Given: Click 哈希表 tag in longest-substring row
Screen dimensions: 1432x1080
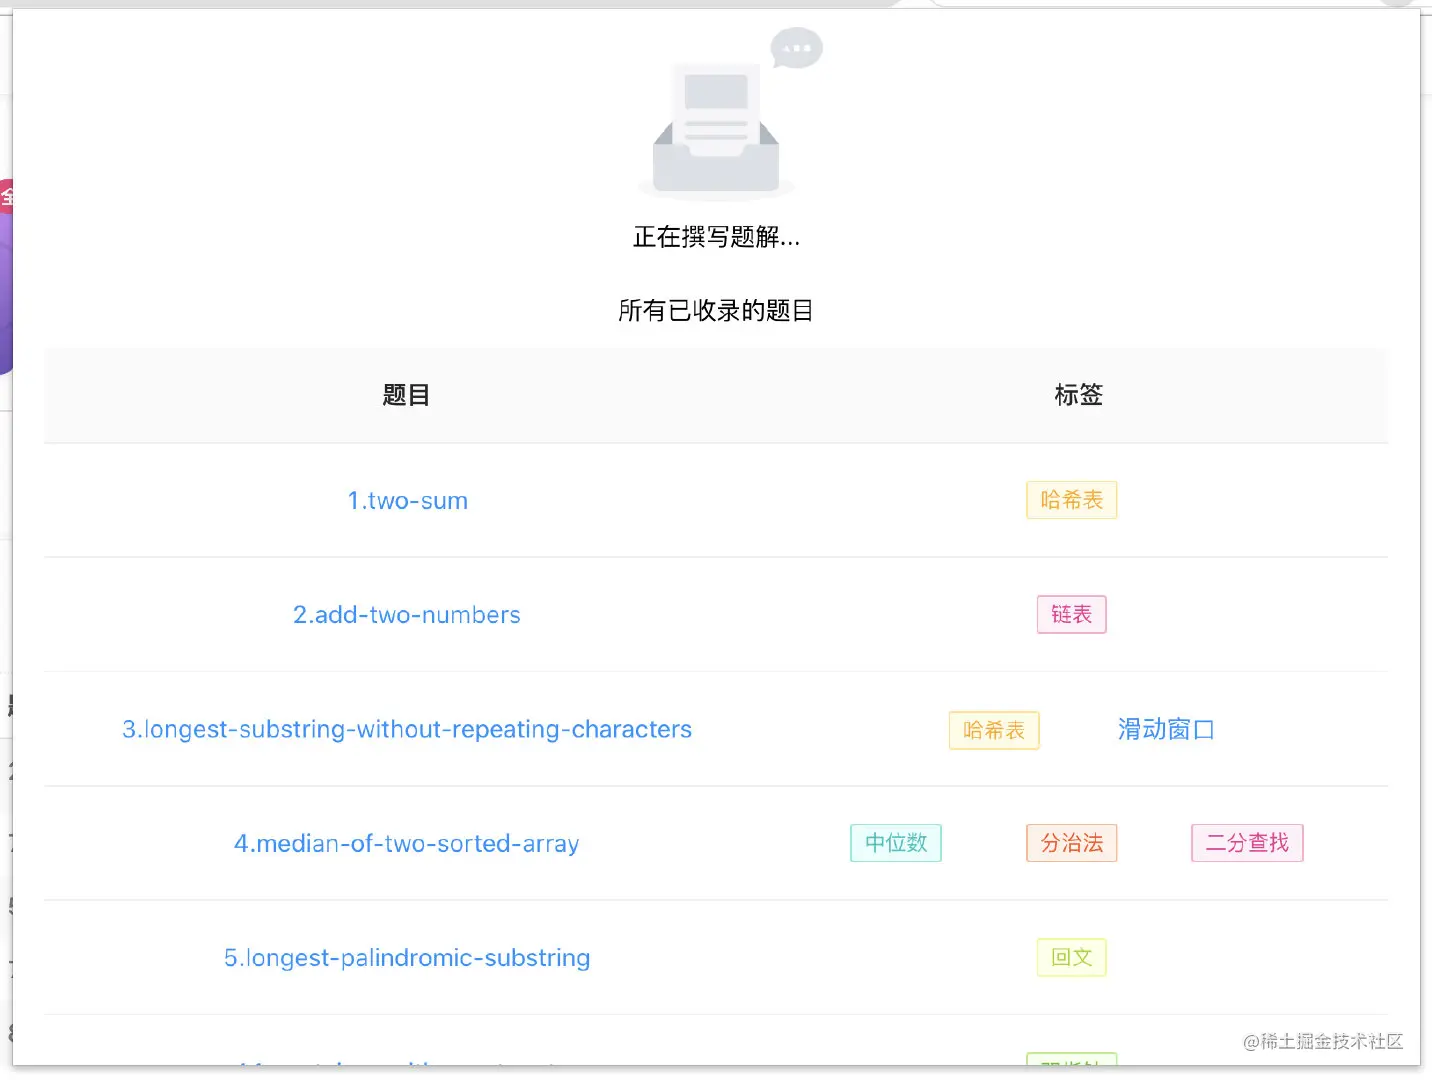Looking at the screenshot, I should 994,730.
